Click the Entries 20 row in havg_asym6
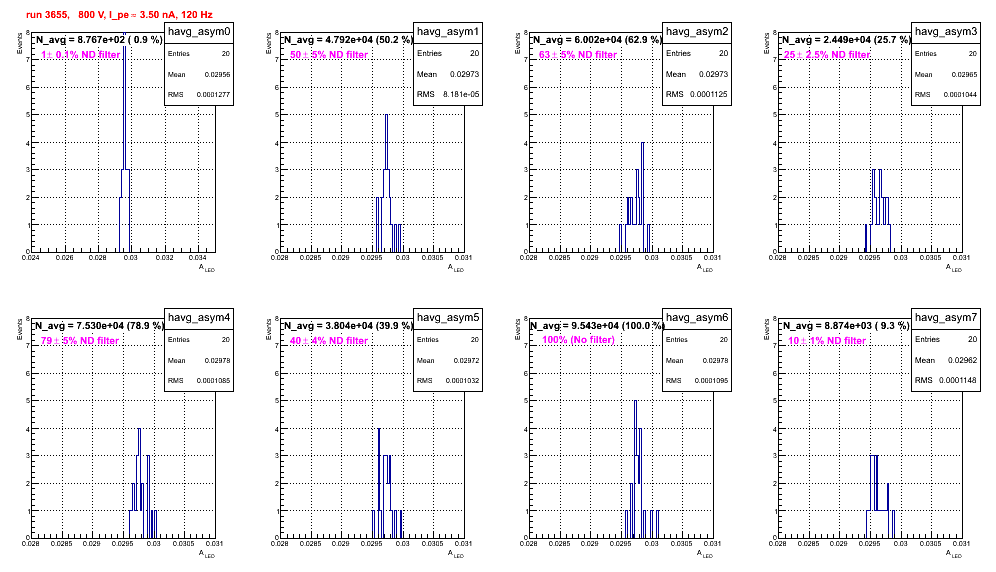The width and height of the screenshot is (996, 572). coord(697,339)
